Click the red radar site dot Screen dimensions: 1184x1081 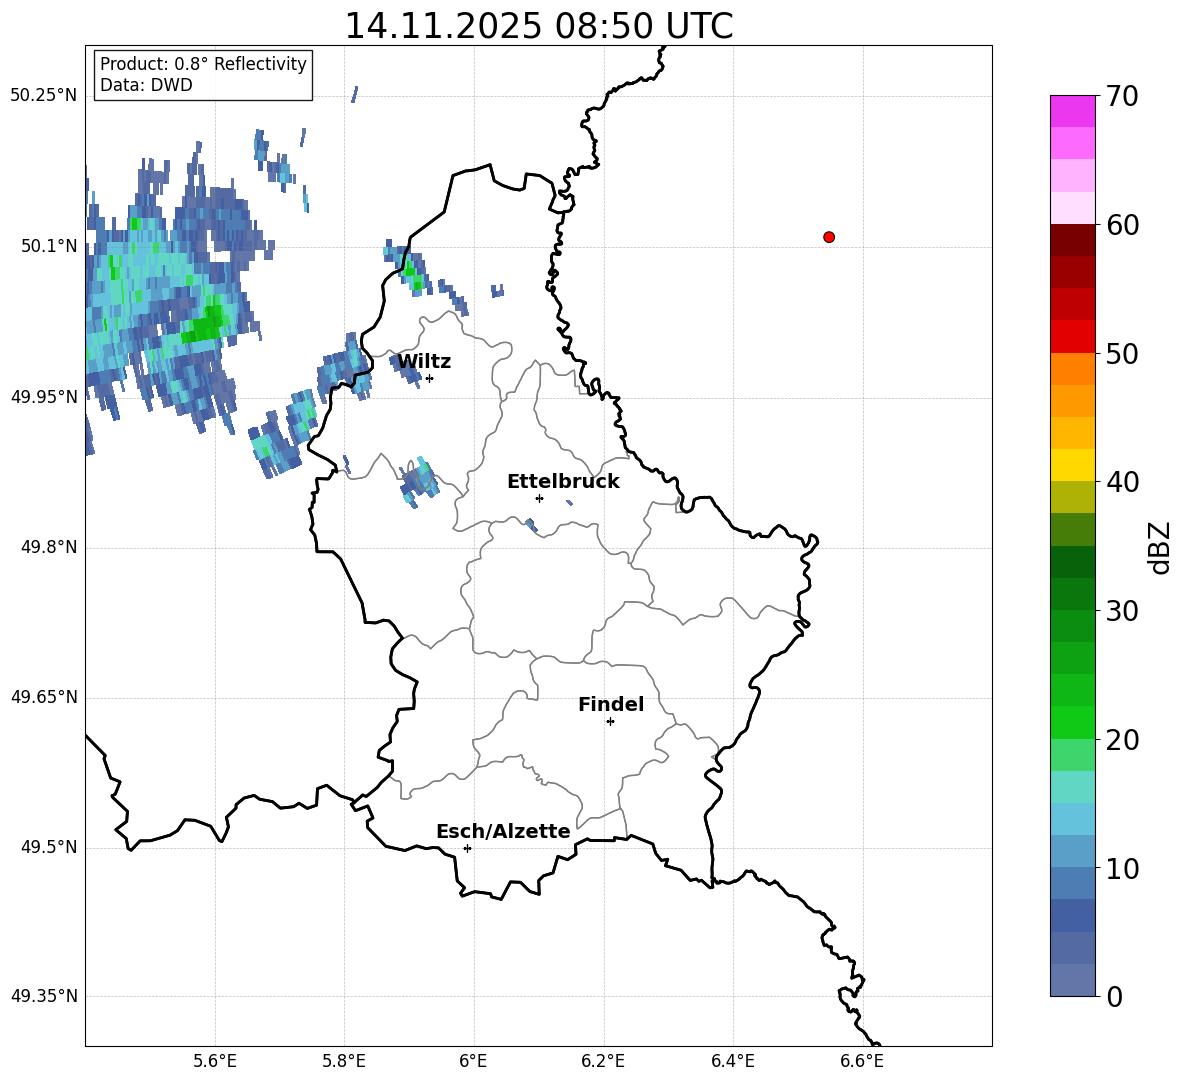pyautogui.click(x=828, y=237)
